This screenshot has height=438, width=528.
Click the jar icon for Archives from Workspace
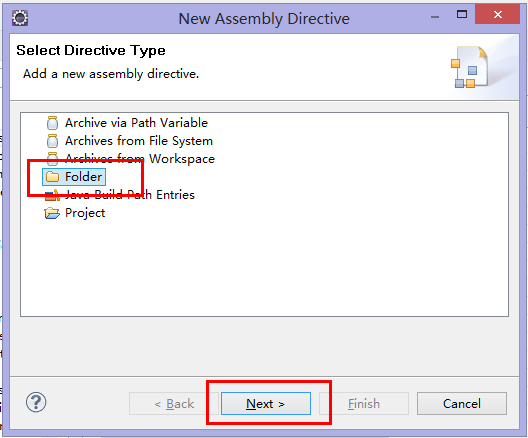[x=52, y=159]
